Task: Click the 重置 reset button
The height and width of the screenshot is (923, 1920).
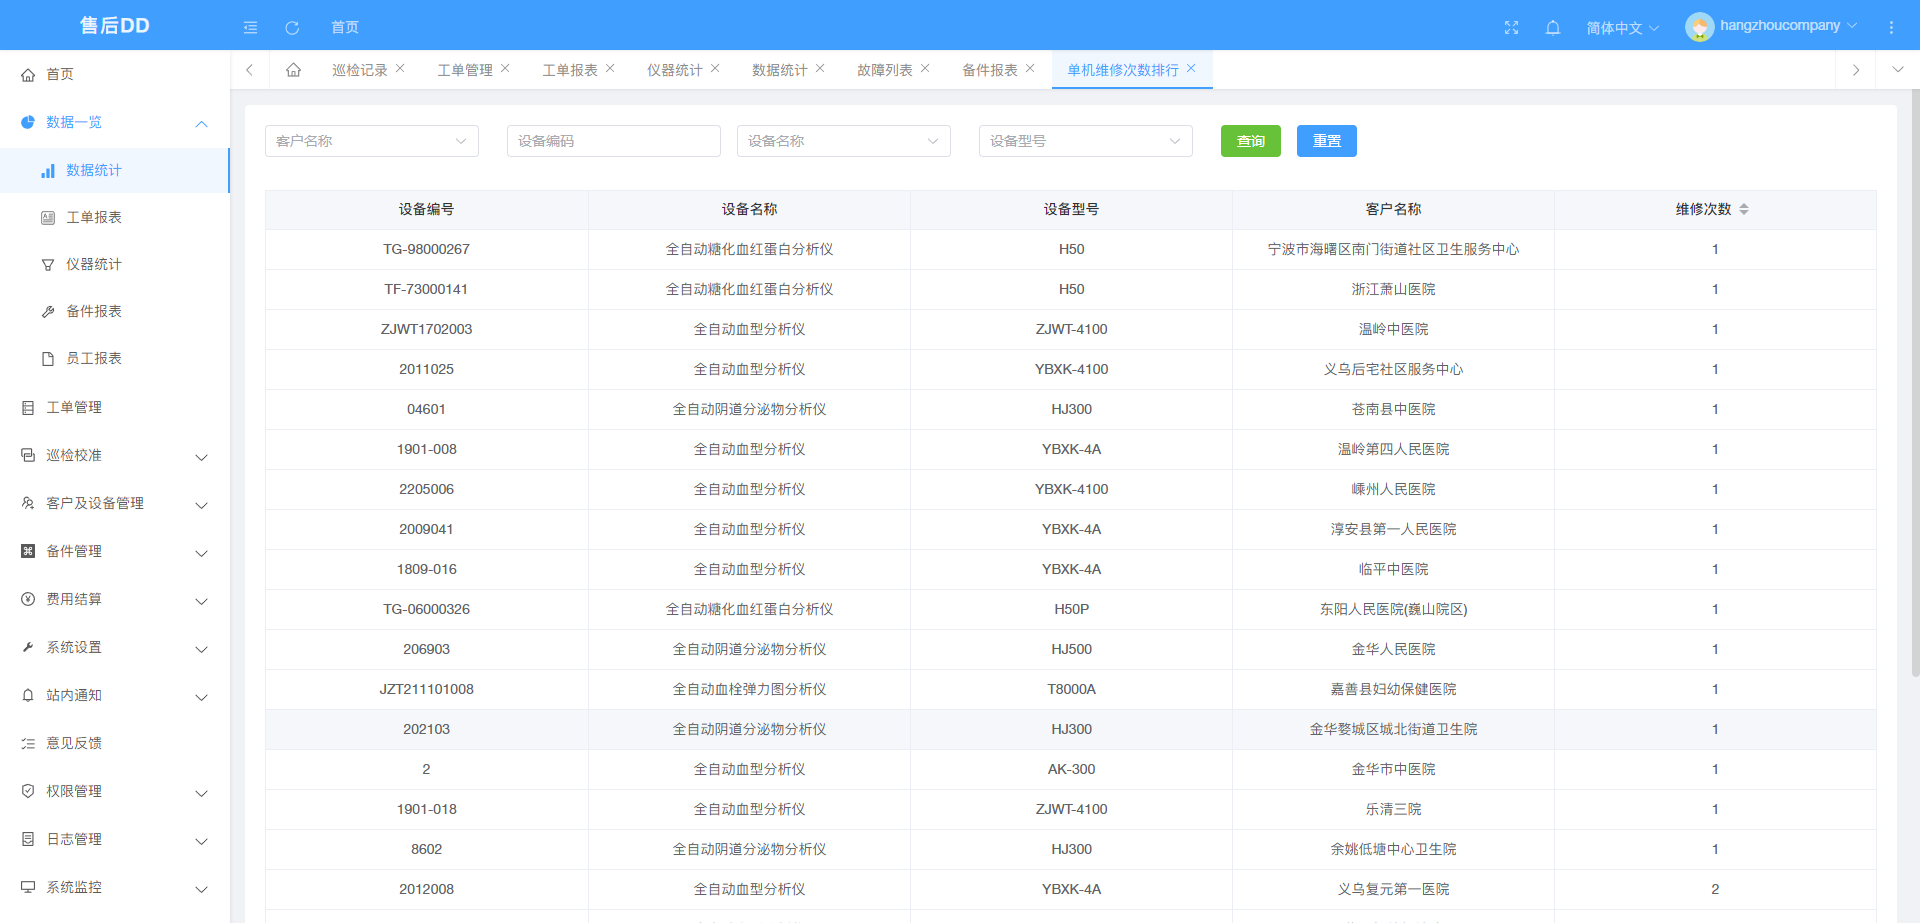Action: (x=1326, y=140)
